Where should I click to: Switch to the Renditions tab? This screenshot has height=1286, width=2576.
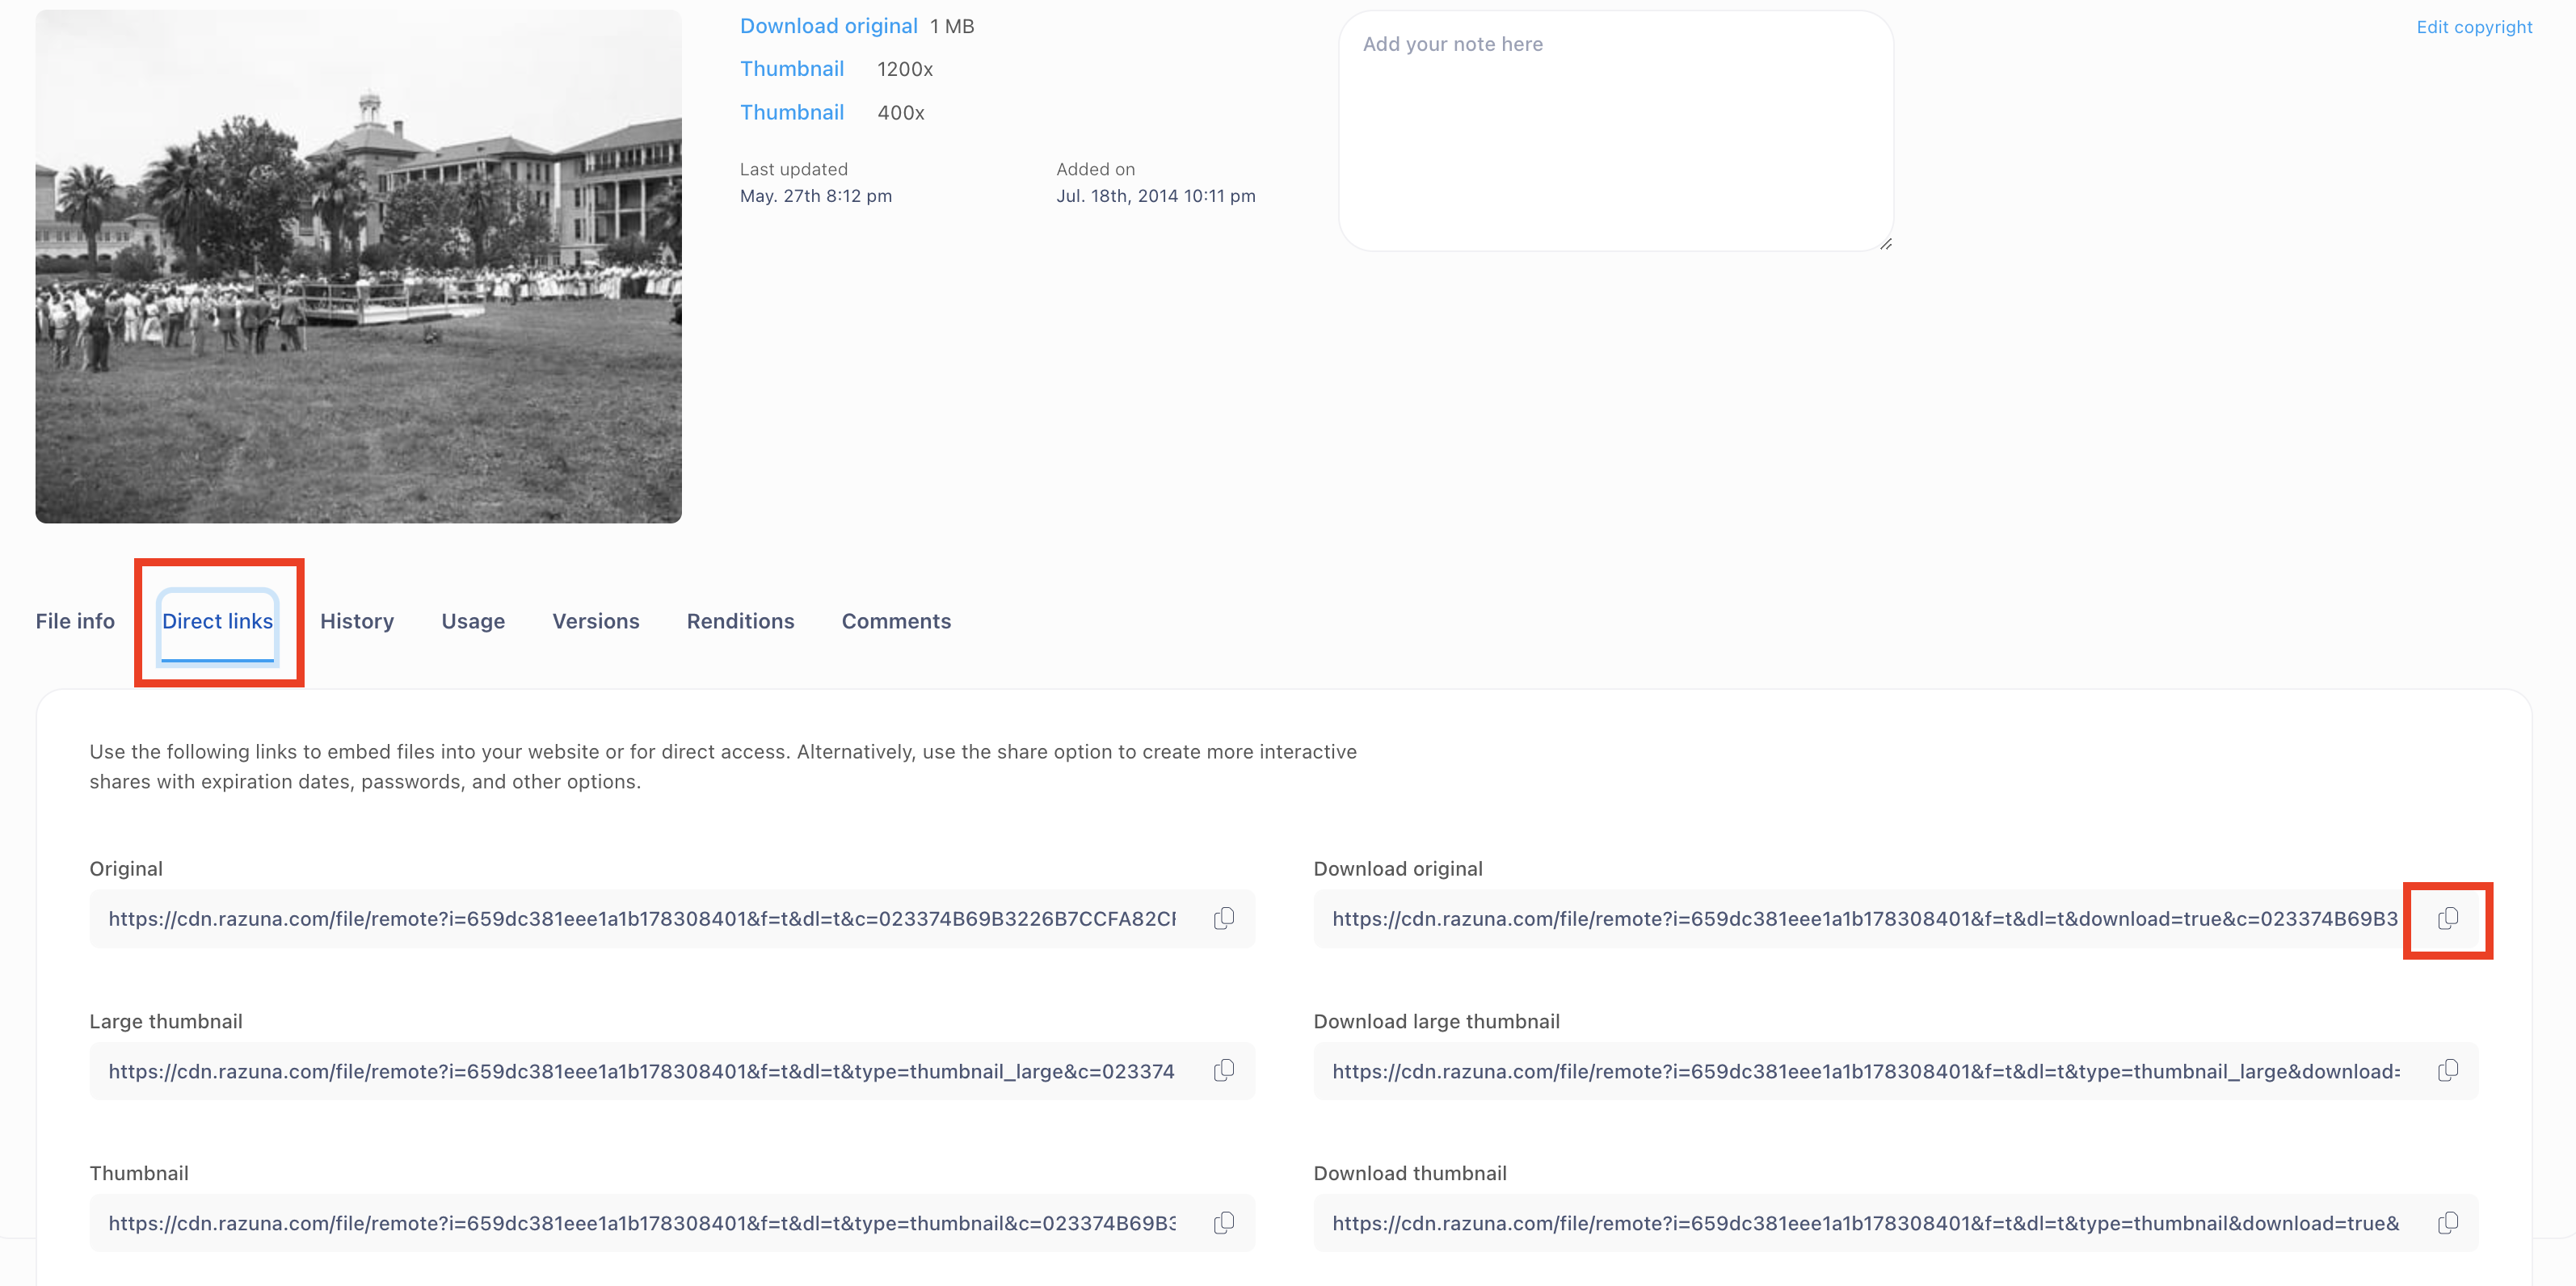(x=740, y=621)
